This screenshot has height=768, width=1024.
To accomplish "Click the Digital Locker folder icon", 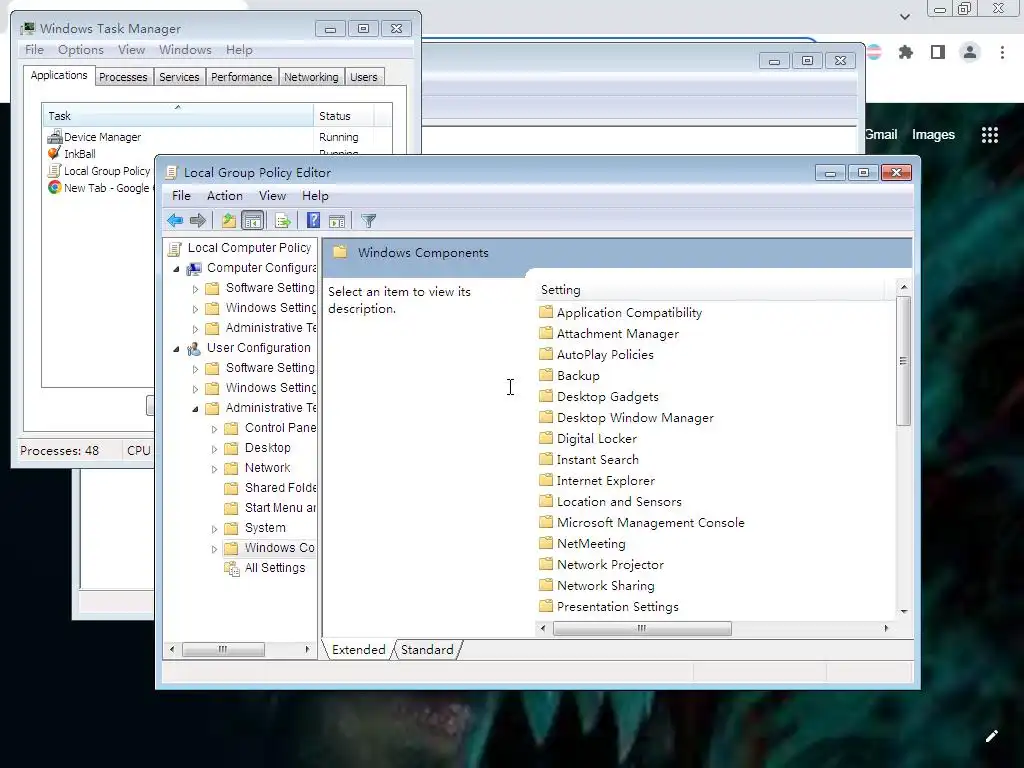I will [x=546, y=438].
